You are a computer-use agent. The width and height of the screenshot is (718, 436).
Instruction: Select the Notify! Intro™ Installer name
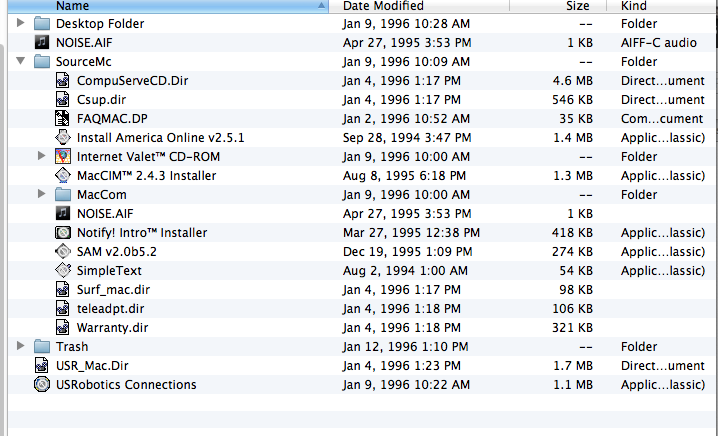142,233
